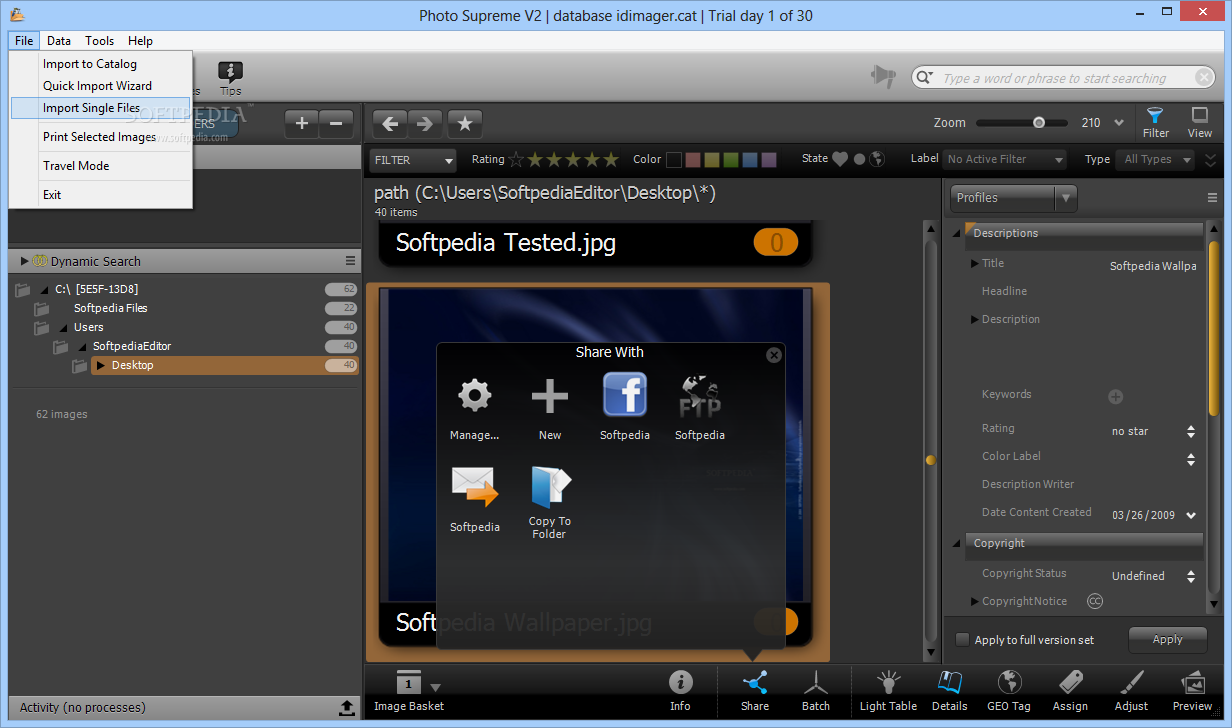This screenshot has height=728, width=1232.
Task: Navigate back with left arrow button
Action: point(390,124)
